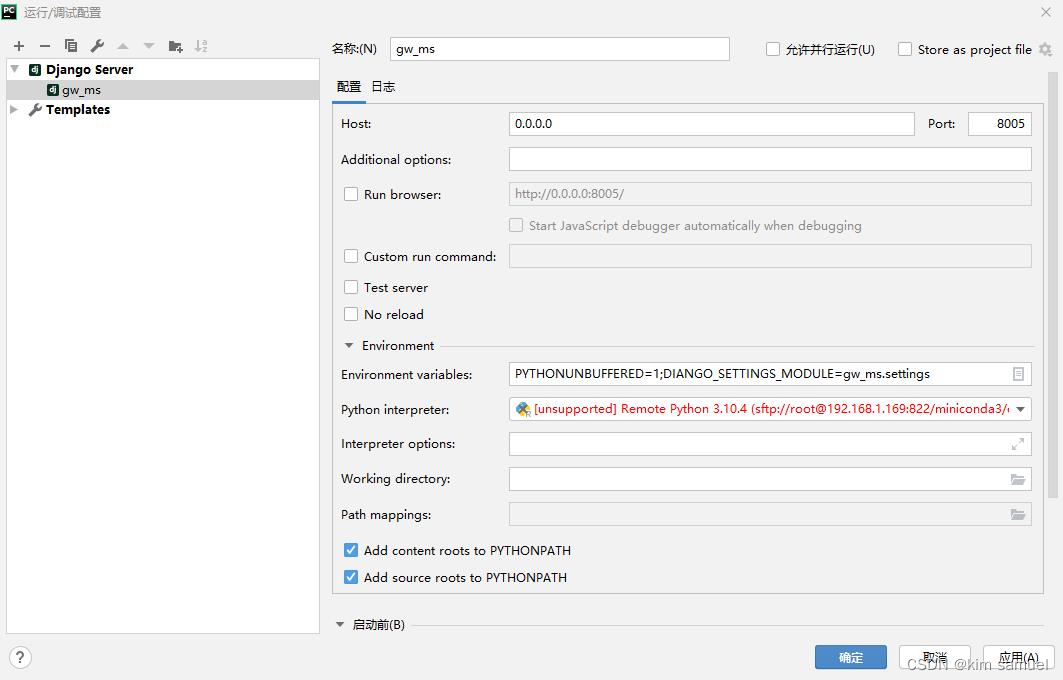
Task: Expand the Templates tree node
Action: point(16,110)
